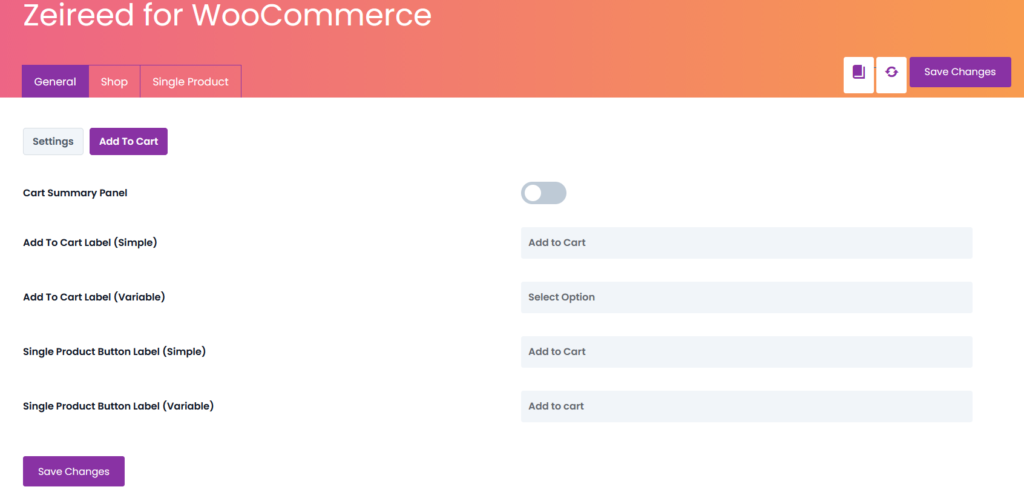Open the Shop tab
Image resolution: width=1024 pixels, height=501 pixels.
click(x=114, y=82)
